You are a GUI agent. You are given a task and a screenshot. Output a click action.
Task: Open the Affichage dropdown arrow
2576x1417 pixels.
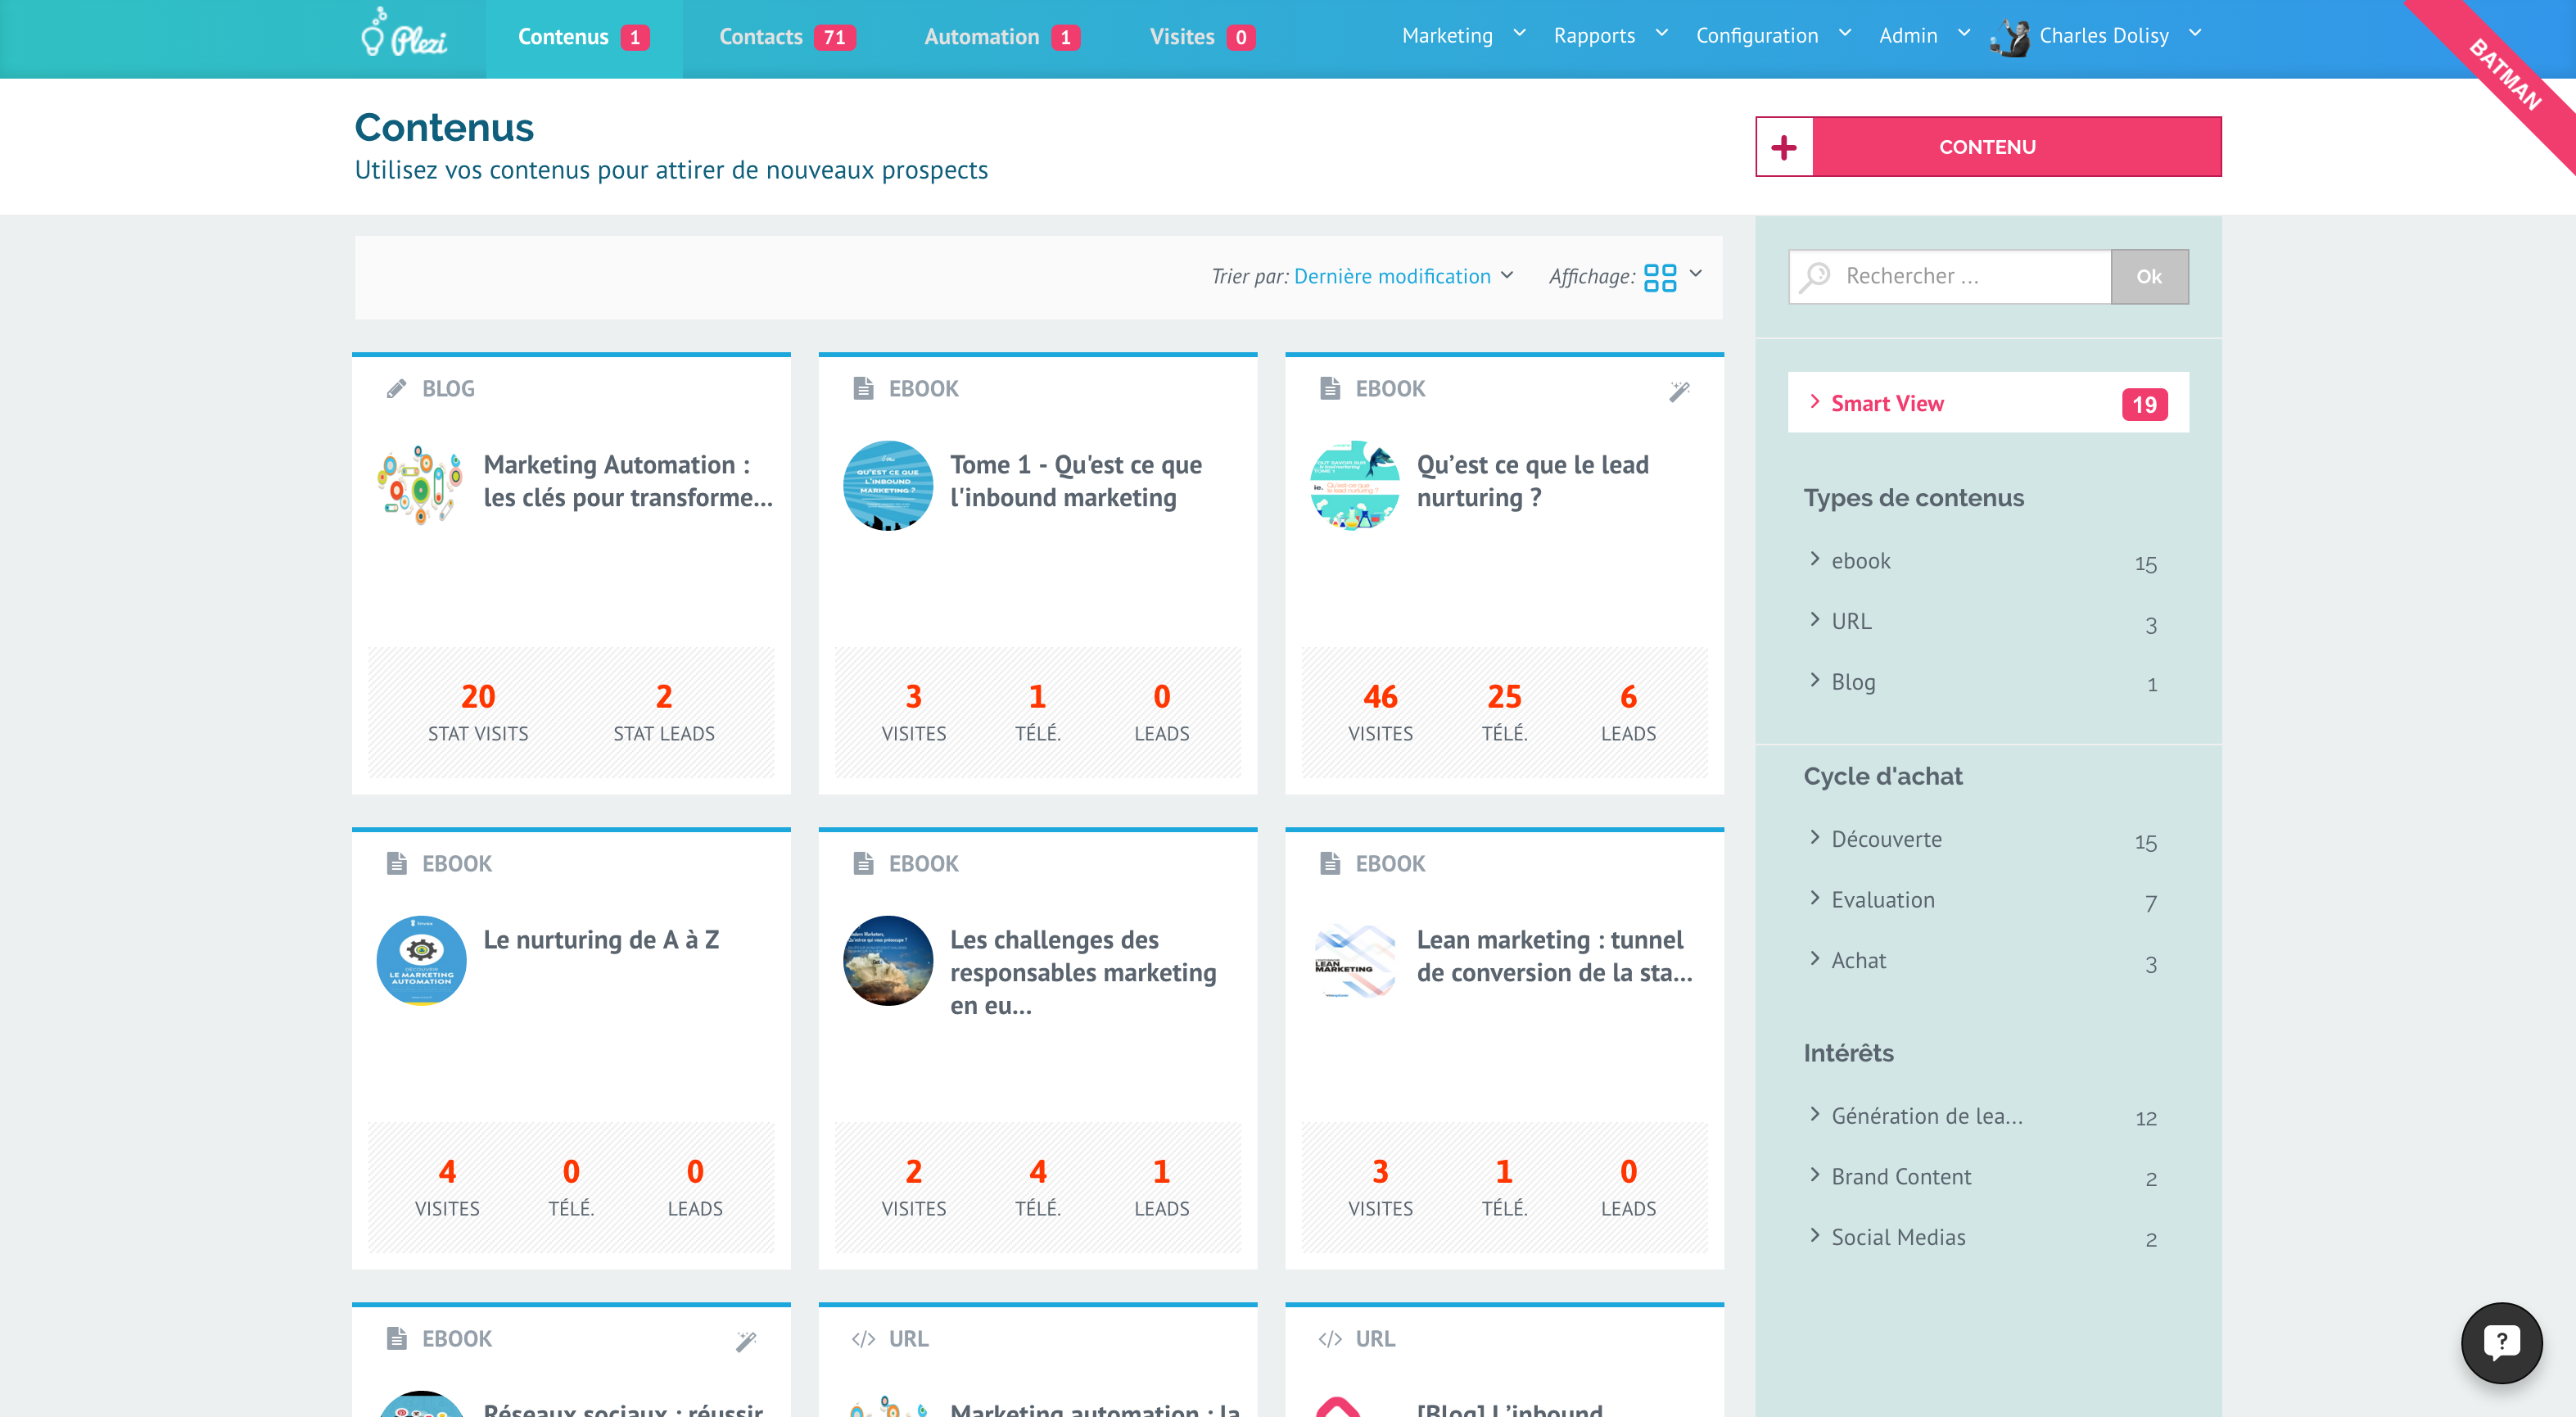tap(1696, 274)
